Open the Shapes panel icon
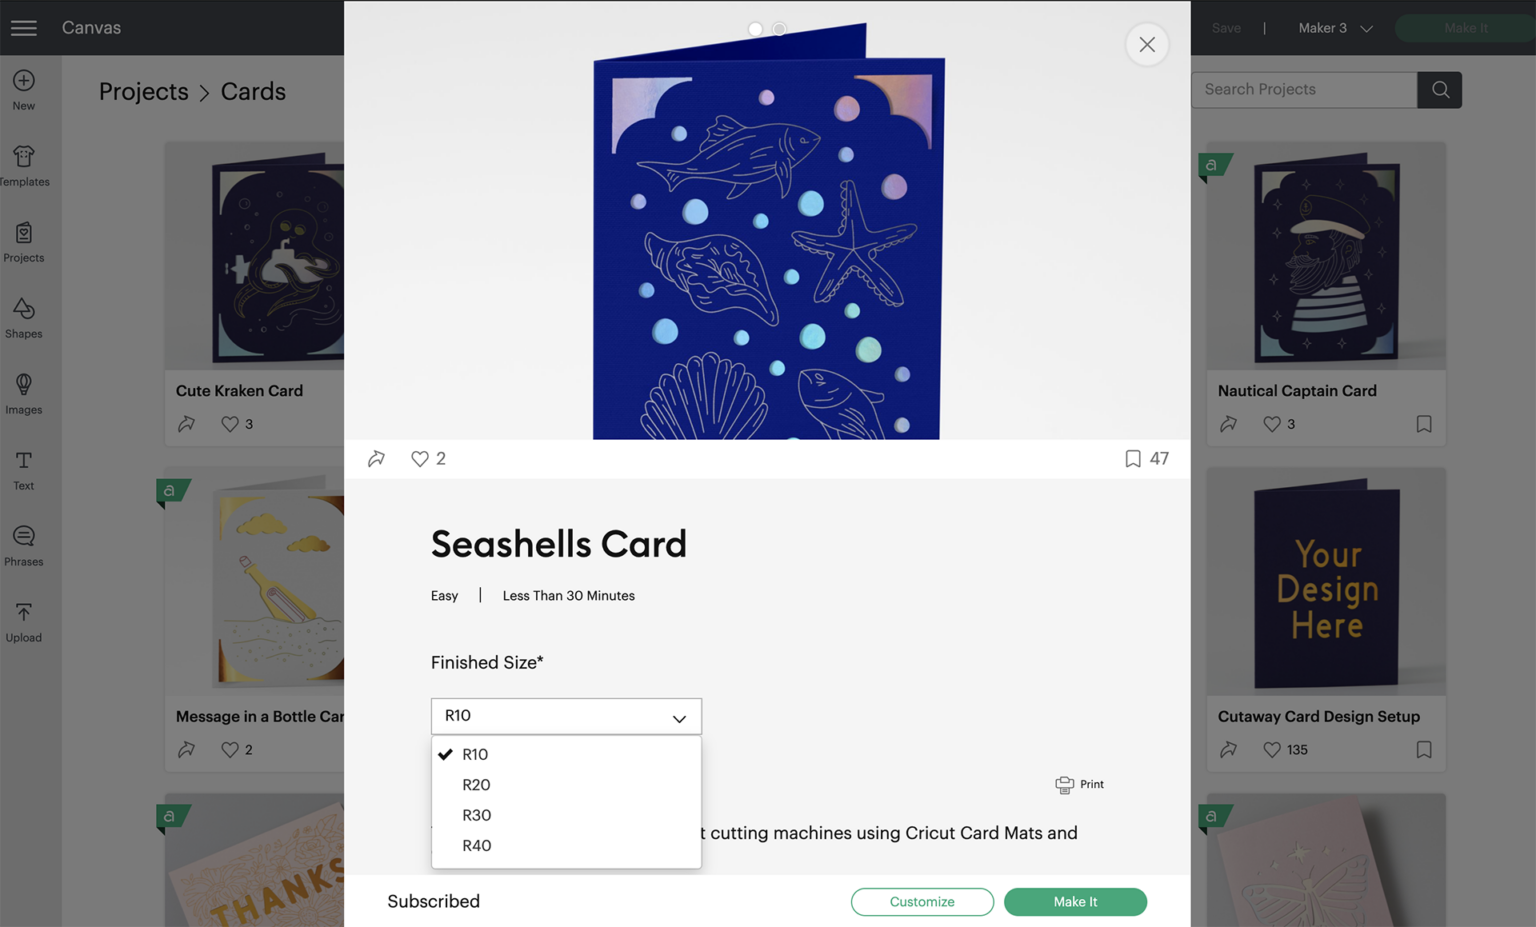This screenshot has width=1536, height=927. (23, 313)
